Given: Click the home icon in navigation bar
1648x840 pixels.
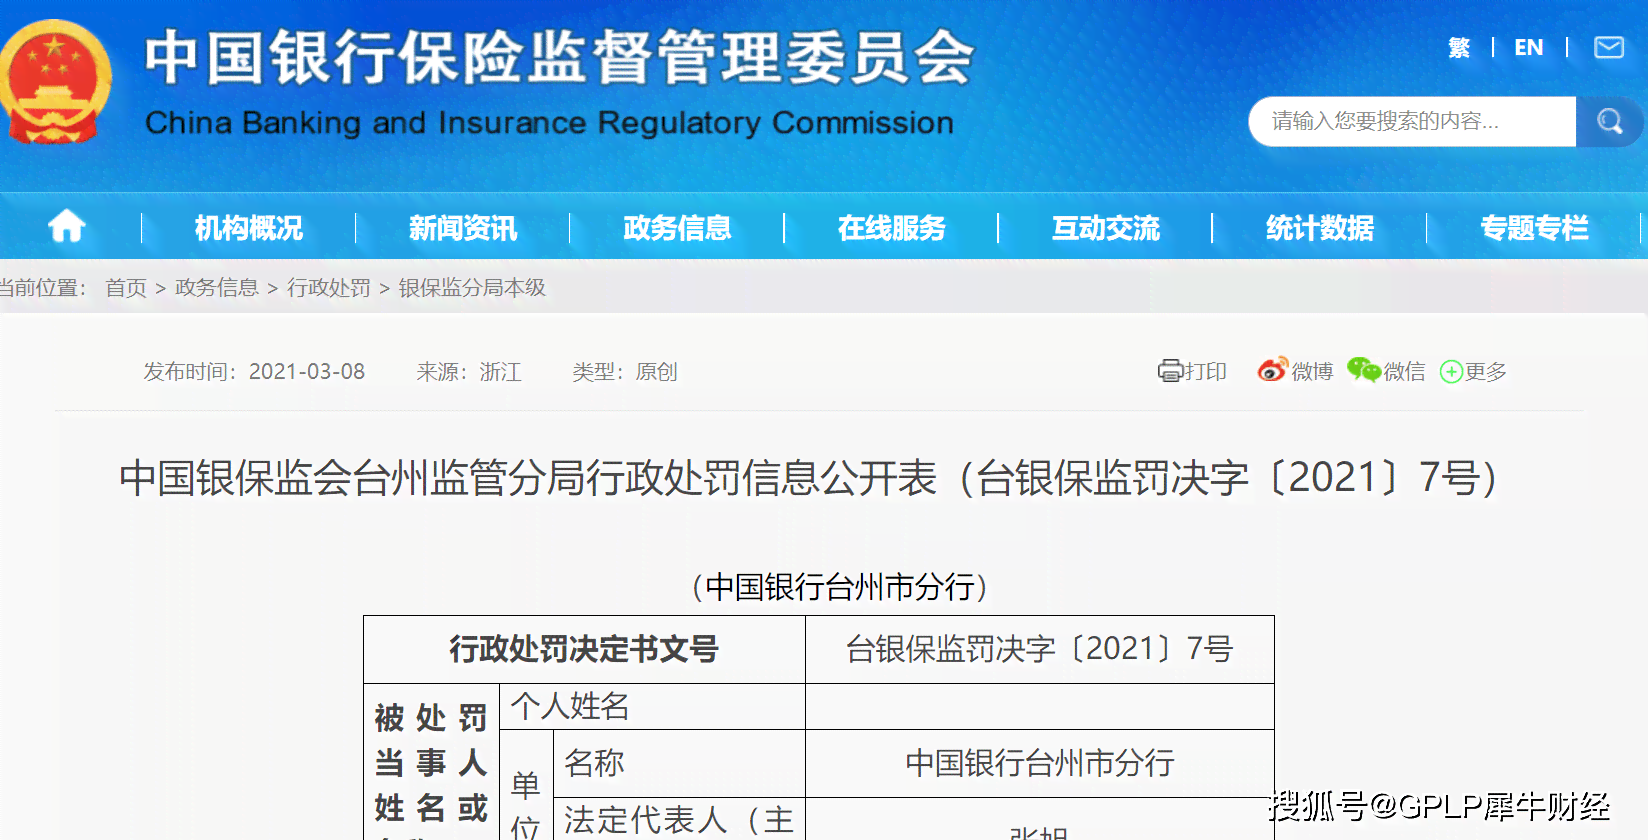Looking at the screenshot, I should coord(67,227).
